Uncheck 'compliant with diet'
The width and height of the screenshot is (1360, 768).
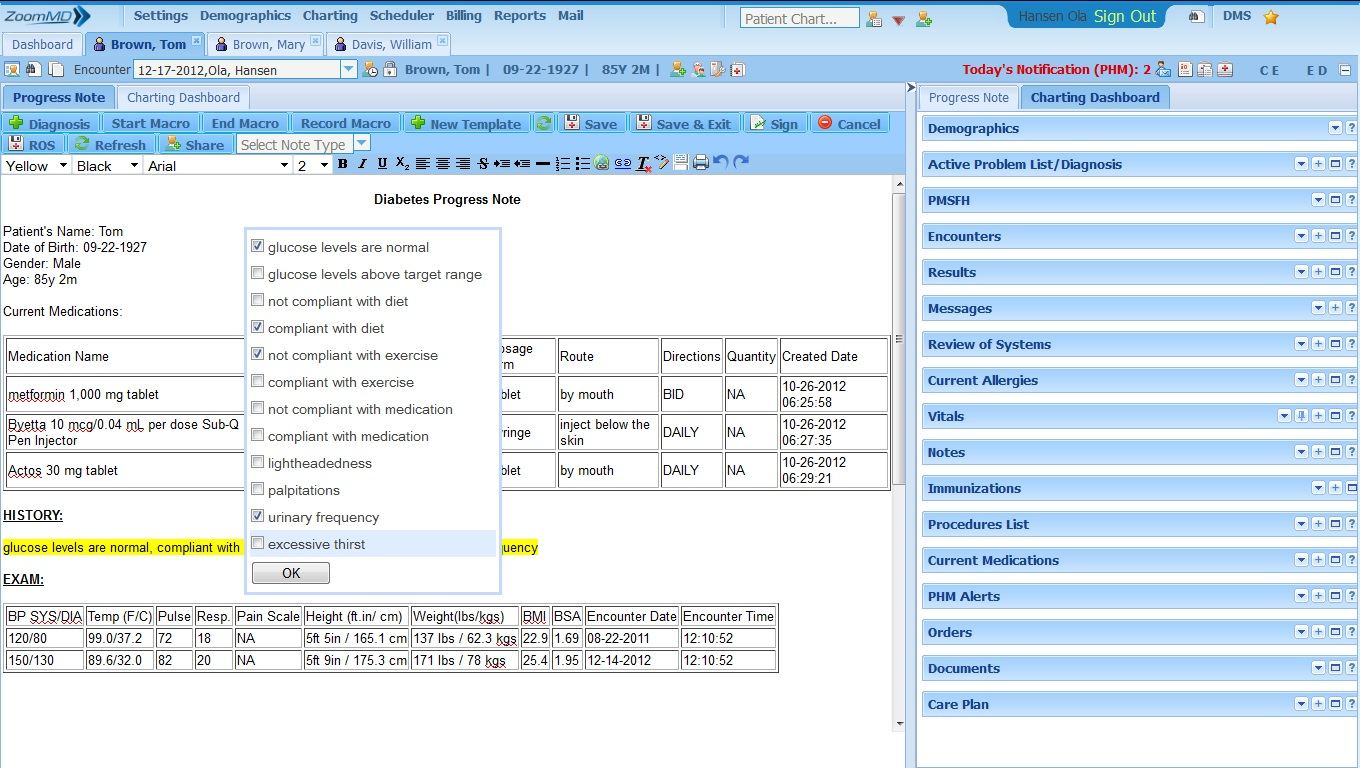258,327
